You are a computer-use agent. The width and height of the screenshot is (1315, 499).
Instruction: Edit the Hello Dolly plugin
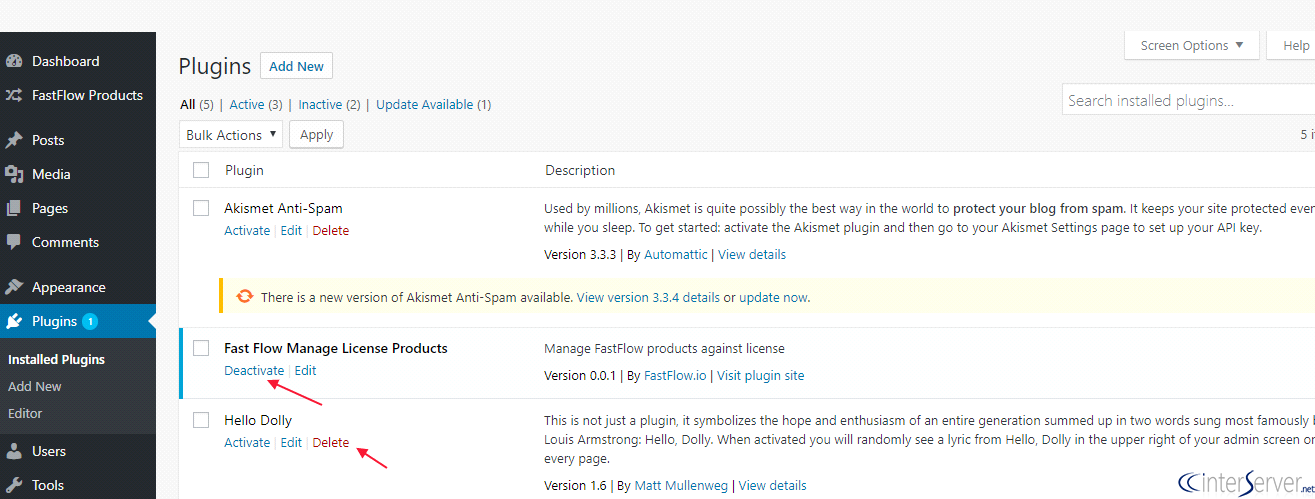(x=291, y=442)
